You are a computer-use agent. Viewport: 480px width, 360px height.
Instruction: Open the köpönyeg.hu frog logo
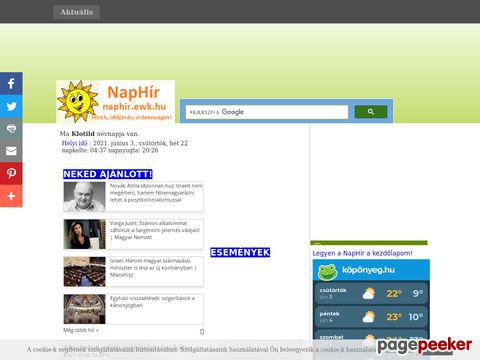[x=328, y=271]
